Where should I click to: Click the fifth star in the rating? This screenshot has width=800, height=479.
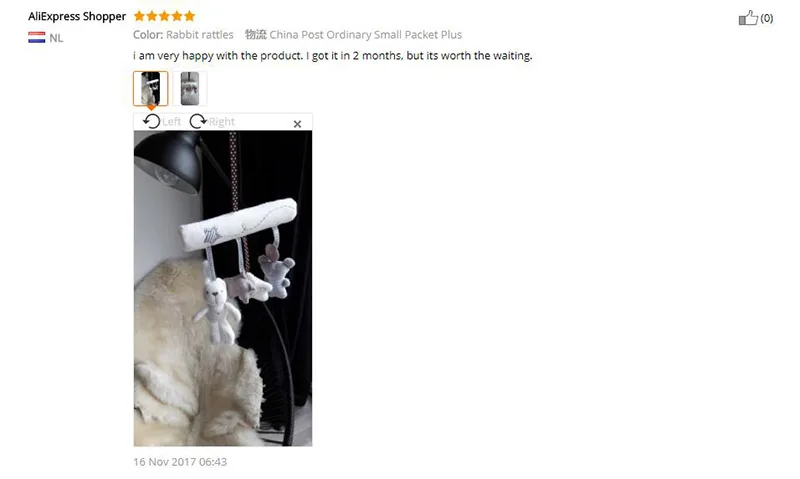click(x=189, y=16)
